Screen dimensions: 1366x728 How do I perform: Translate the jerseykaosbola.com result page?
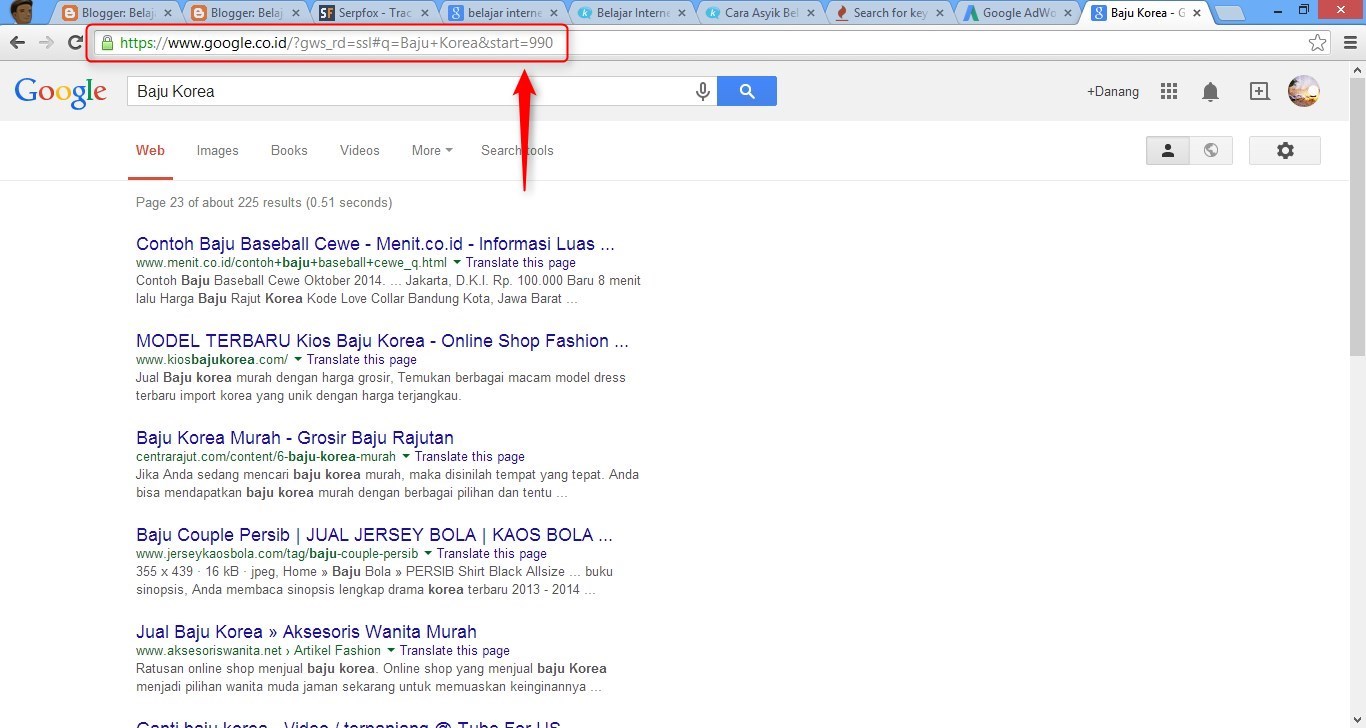(x=492, y=553)
